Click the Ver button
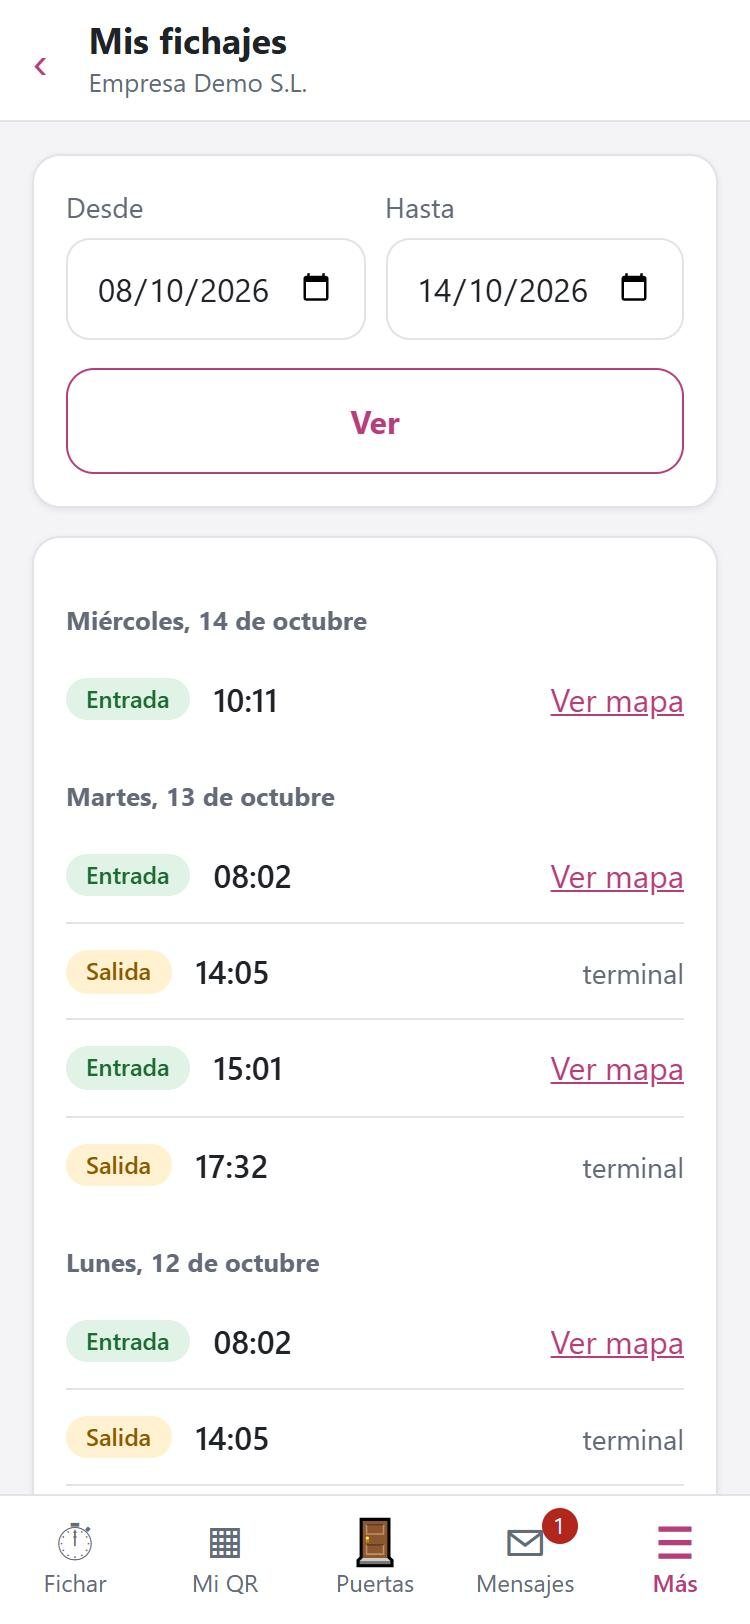 coord(375,421)
